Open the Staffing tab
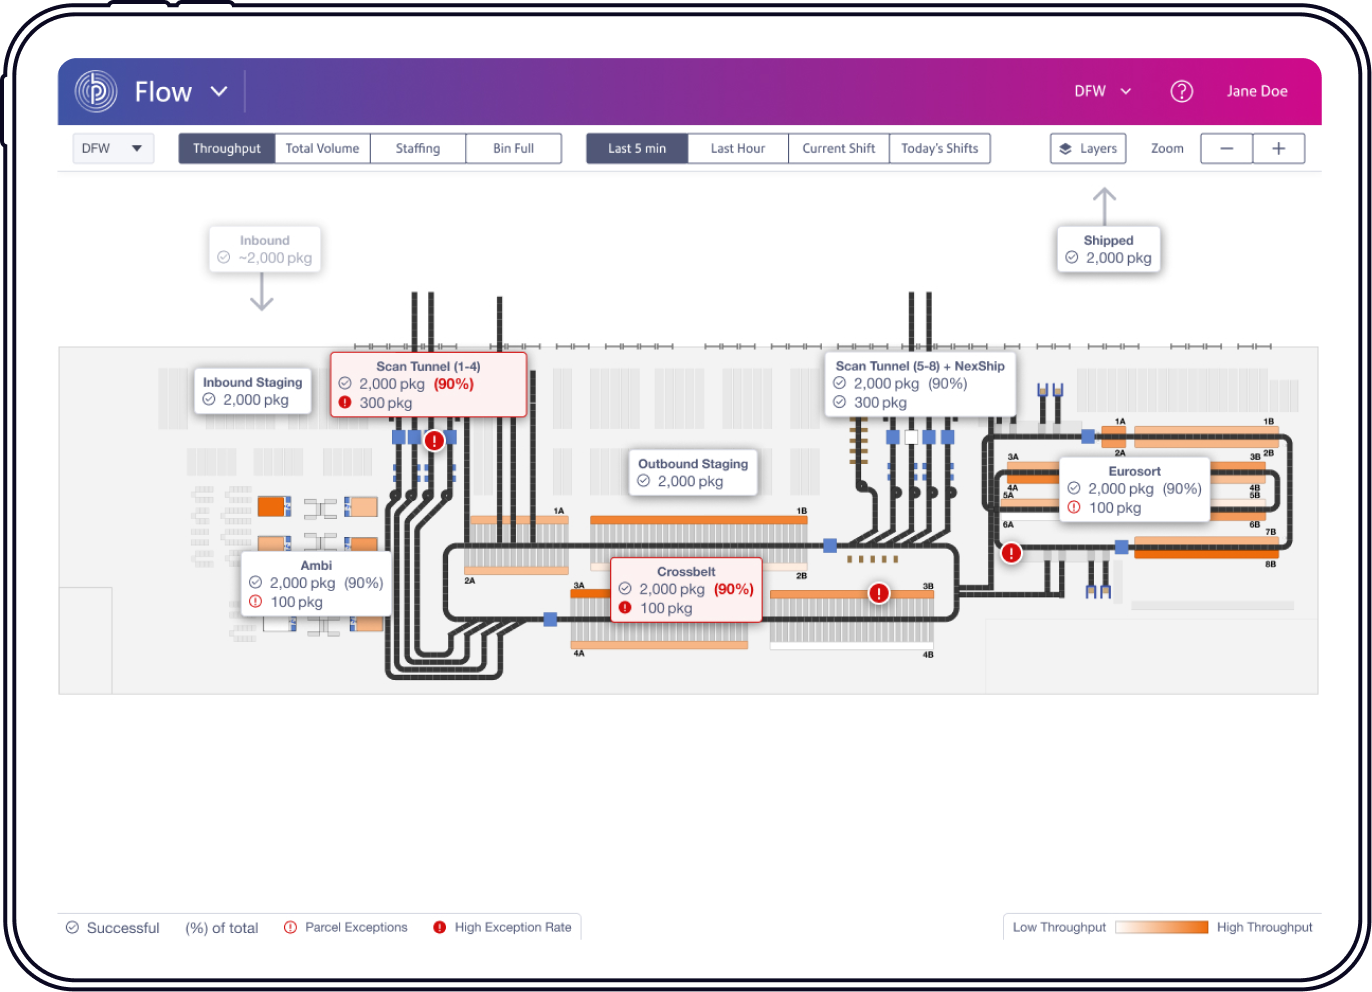 coord(417,149)
